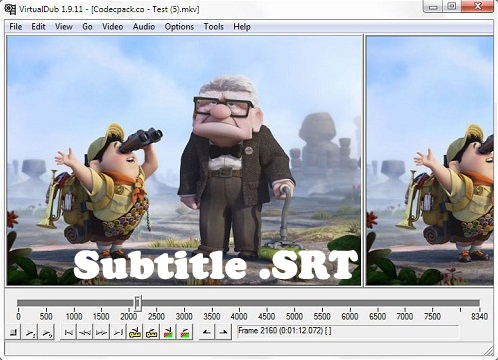Click the Stop playback button
The width and height of the screenshot is (498, 360).
tap(13, 332)
